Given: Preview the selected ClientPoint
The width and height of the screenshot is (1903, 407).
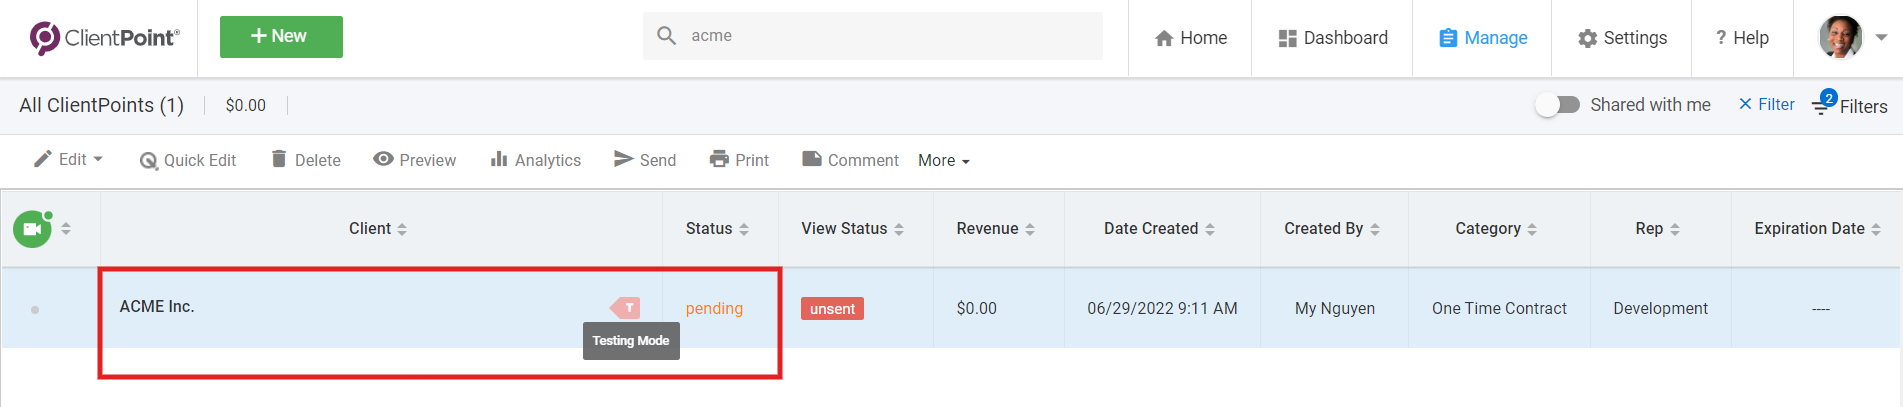Looking at the screenshot, I should point(414,160).
